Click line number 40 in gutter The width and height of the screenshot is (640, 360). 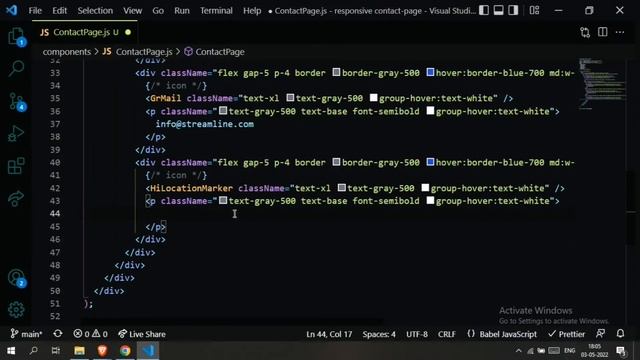click(x=55, y=162)
